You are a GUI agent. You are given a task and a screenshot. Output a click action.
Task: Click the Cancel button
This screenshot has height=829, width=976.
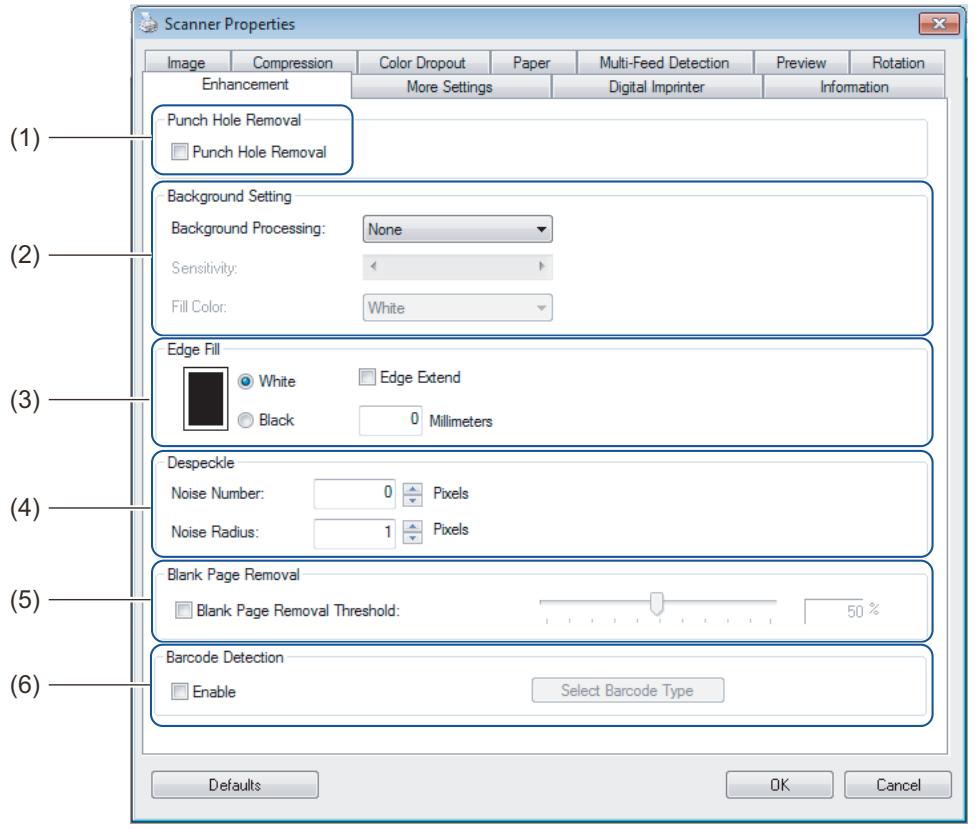[898, 785]
